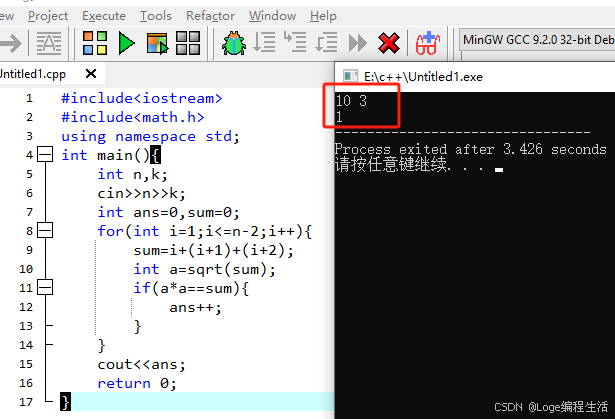Click the Step Into debug icon
Viewport: 615px width, 419px height.
[x=295, y=43]
